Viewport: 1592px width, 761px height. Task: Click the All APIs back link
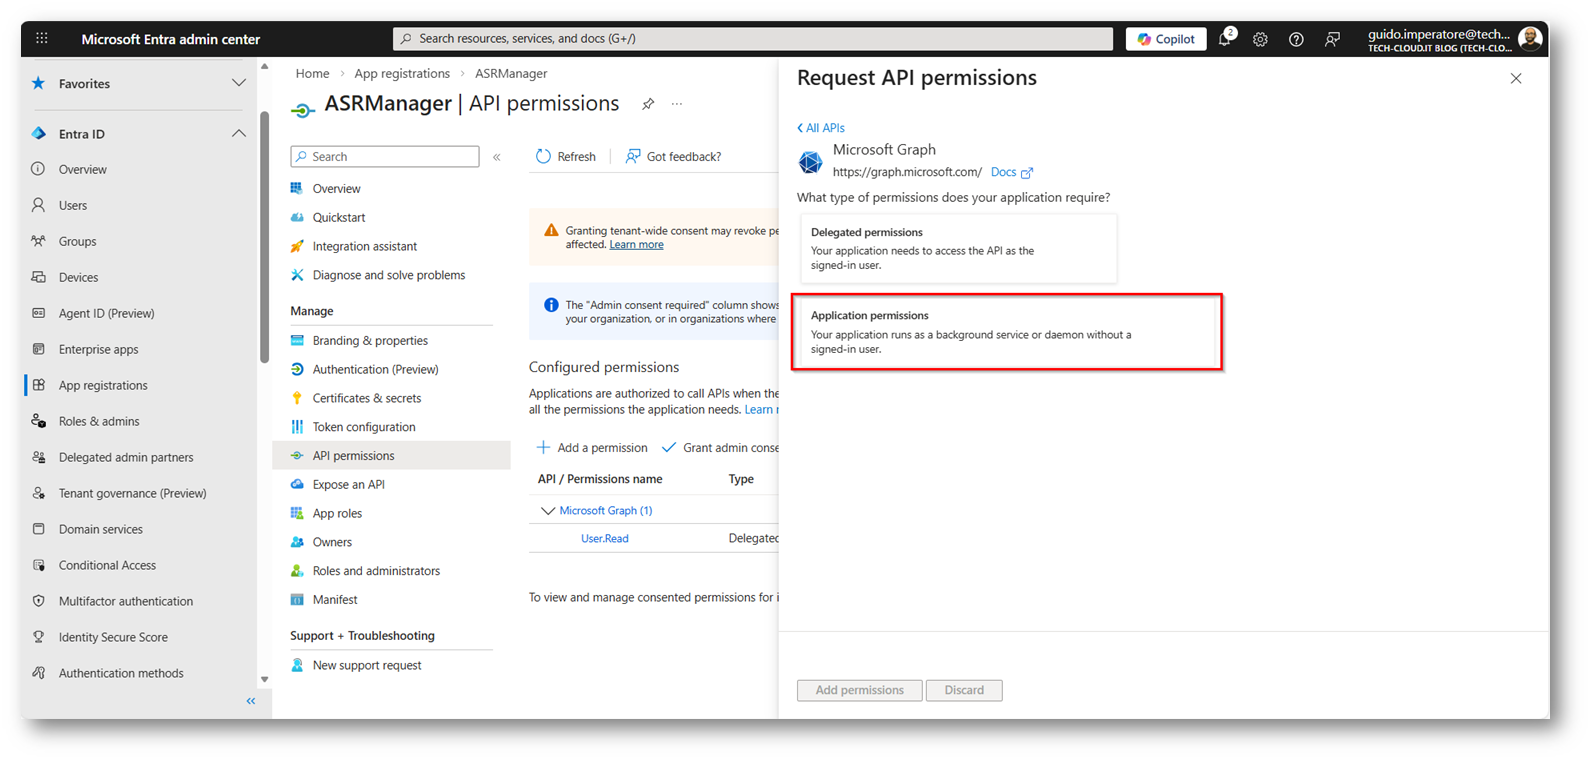(x=821, y=128)
